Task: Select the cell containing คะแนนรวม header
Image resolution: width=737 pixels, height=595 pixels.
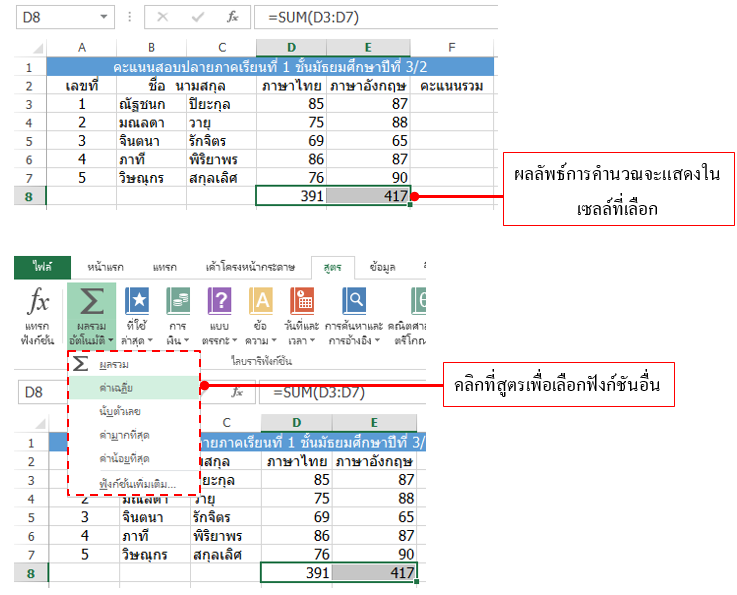Action: click(453, 87)
